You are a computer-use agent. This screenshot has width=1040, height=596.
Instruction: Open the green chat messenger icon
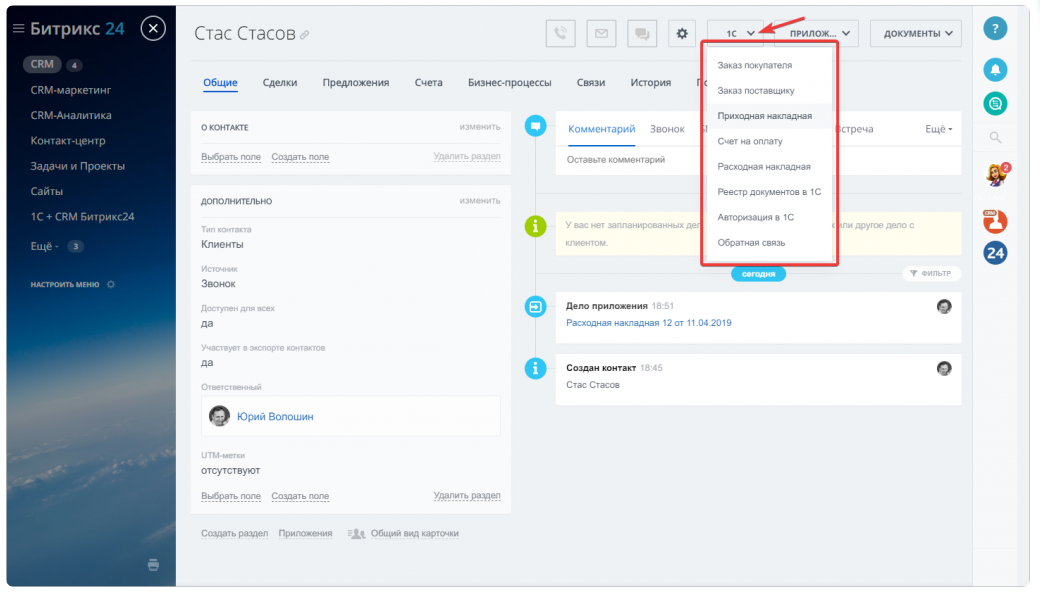995,103
